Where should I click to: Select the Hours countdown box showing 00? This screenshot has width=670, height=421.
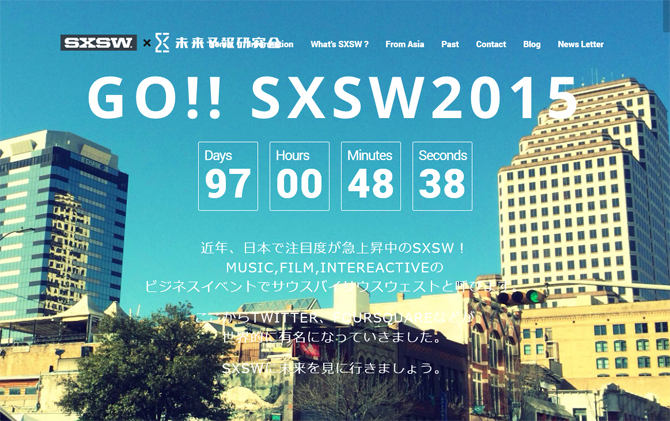[300, 176]
